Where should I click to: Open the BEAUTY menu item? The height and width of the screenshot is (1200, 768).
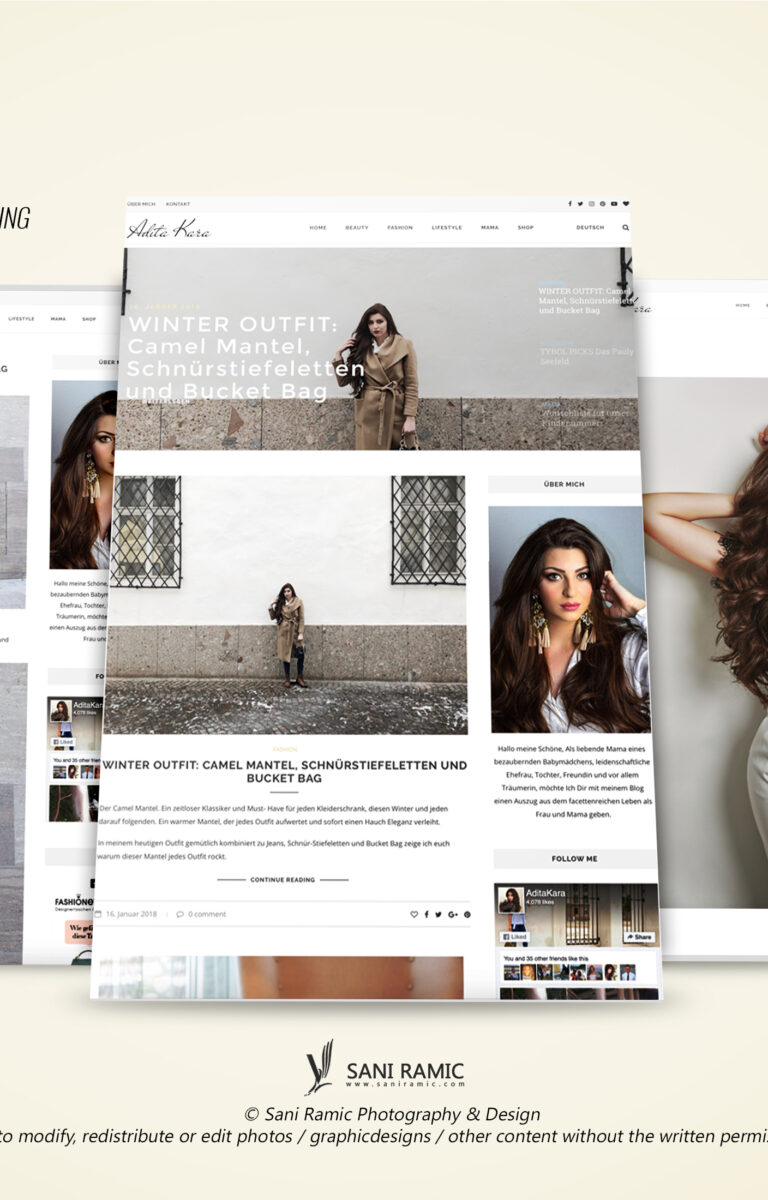[x=357, y=227]
